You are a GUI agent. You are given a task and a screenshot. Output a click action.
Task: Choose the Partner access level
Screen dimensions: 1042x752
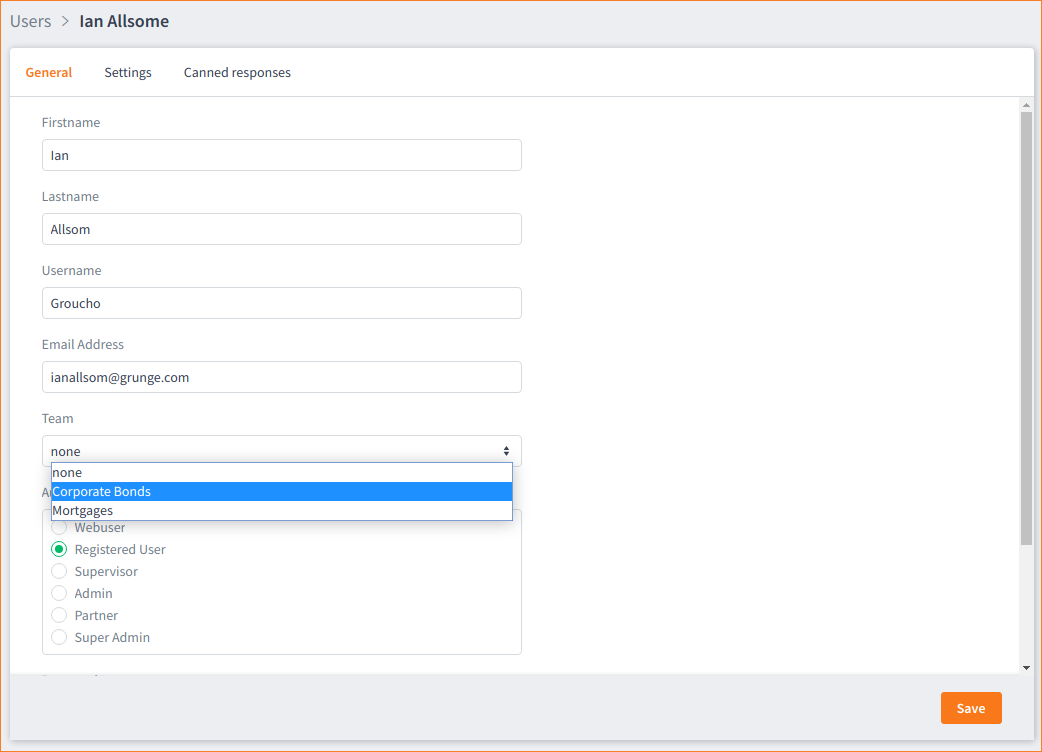pyautogui.click(x=60, y=615)
